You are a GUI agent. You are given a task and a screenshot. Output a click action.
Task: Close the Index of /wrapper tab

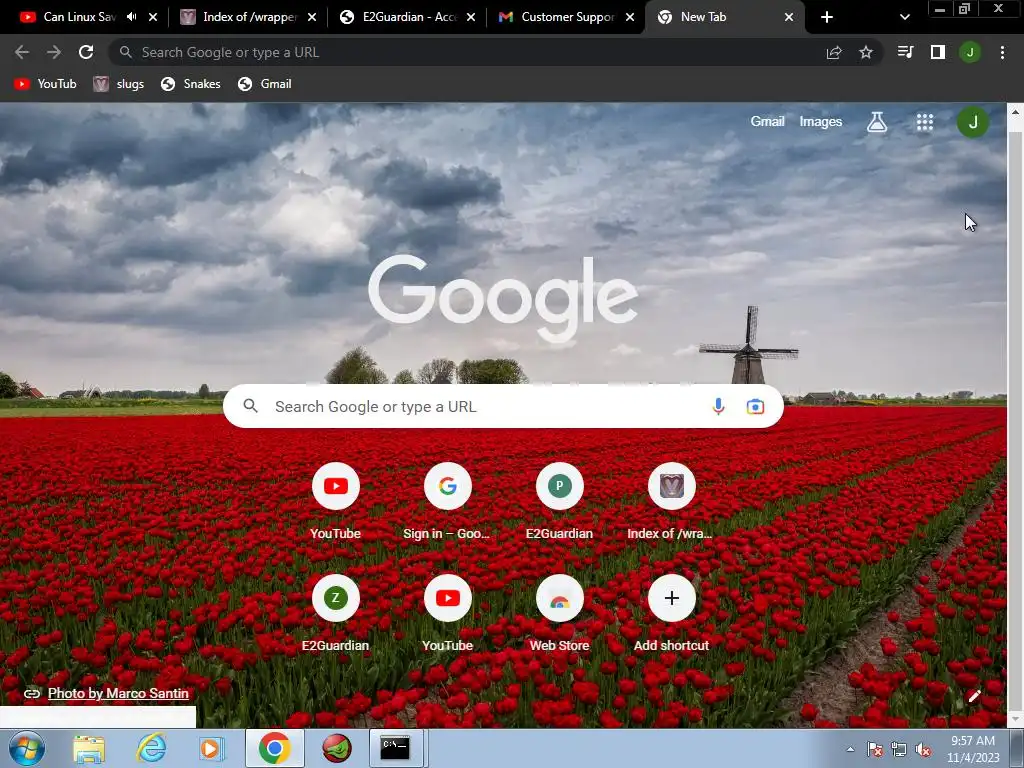[312, 17]
